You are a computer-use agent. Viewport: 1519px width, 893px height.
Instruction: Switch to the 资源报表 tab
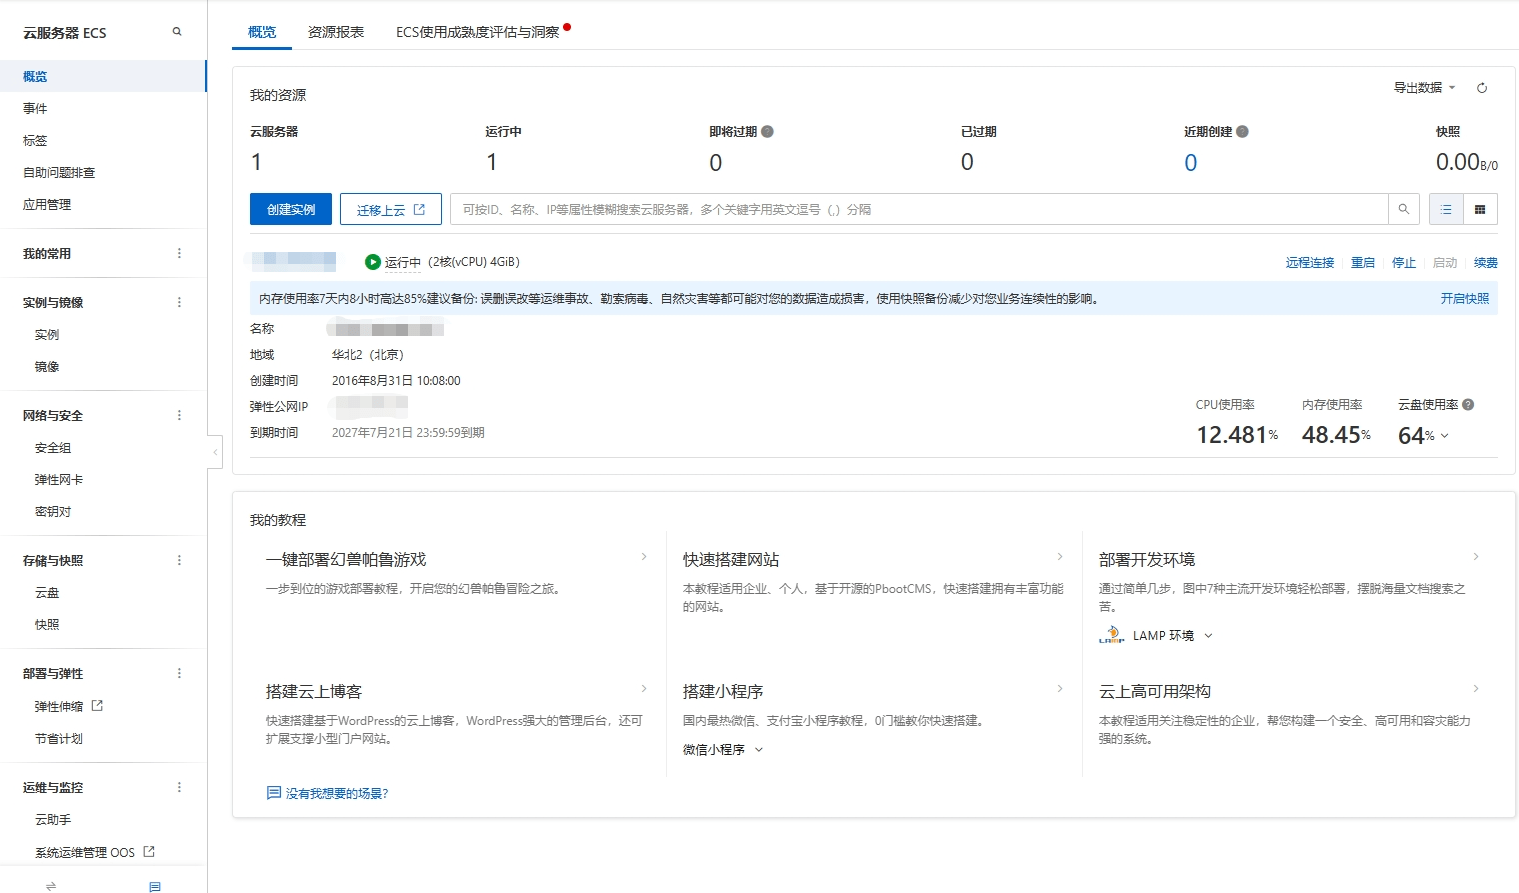tap(336, 32)
